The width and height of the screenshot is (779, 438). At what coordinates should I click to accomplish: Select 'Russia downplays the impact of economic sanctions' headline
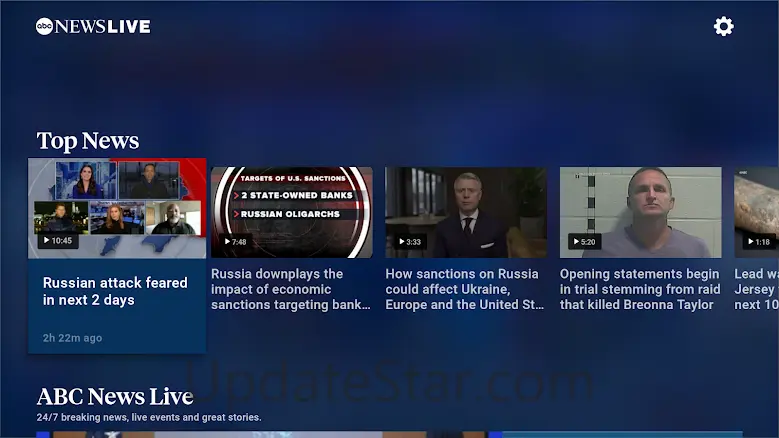coord(291,289)
